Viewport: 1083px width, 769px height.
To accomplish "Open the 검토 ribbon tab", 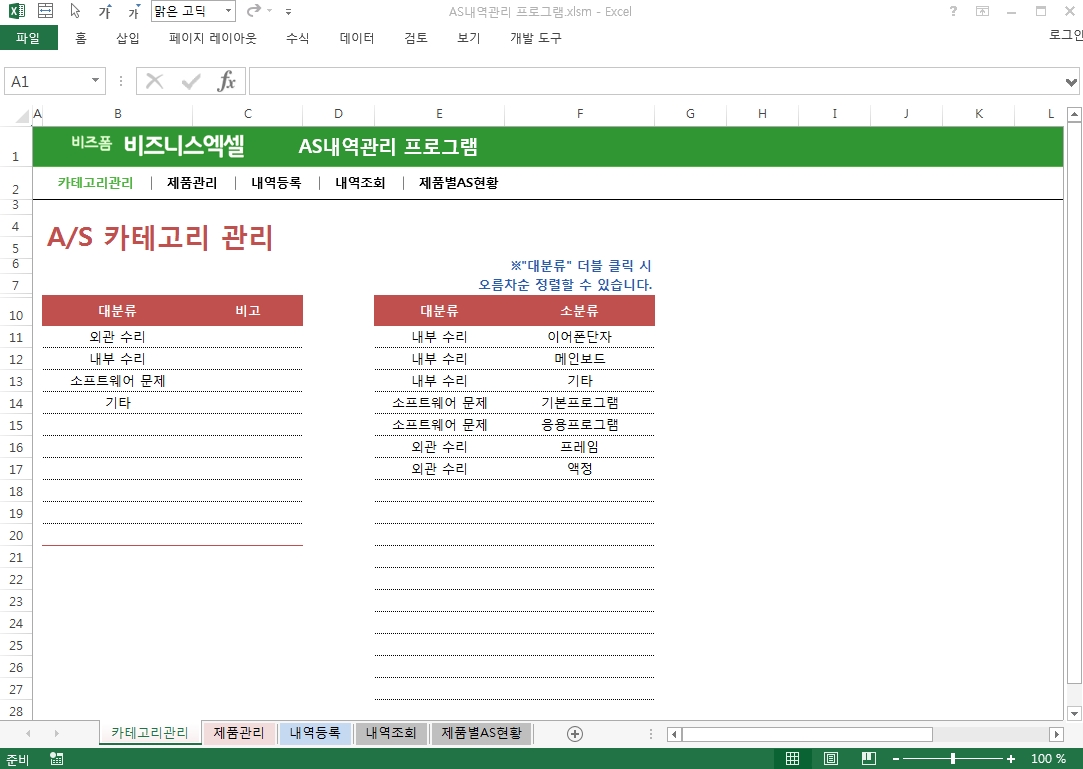I will coord(416,38).
